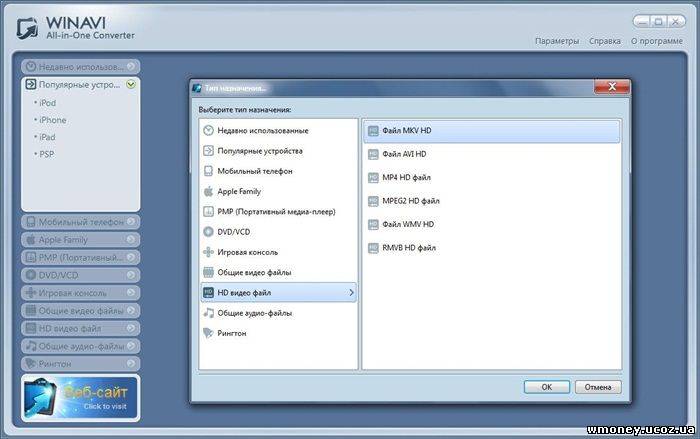Viewport: 700px width, 439px height.
Task: Click chevron arrow on HD видео файл row
Action: click(x=351, y=293)
